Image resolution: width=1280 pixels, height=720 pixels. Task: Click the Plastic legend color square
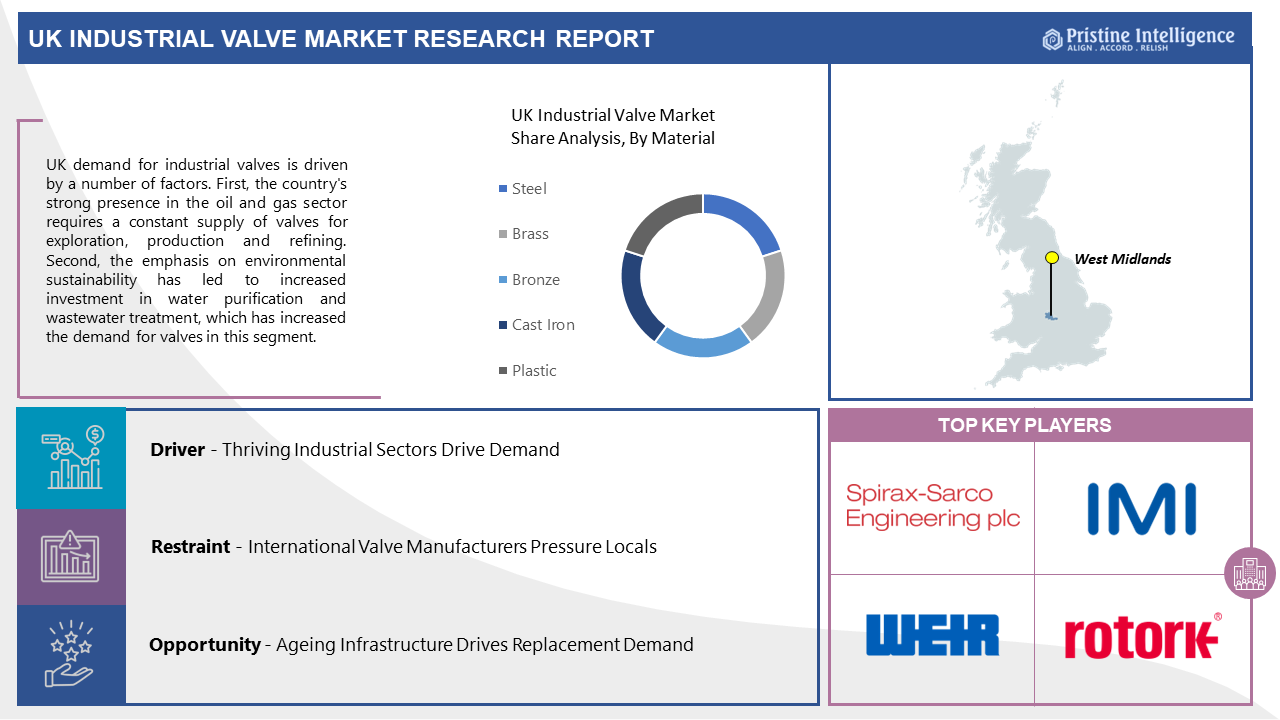click(502, 371)
